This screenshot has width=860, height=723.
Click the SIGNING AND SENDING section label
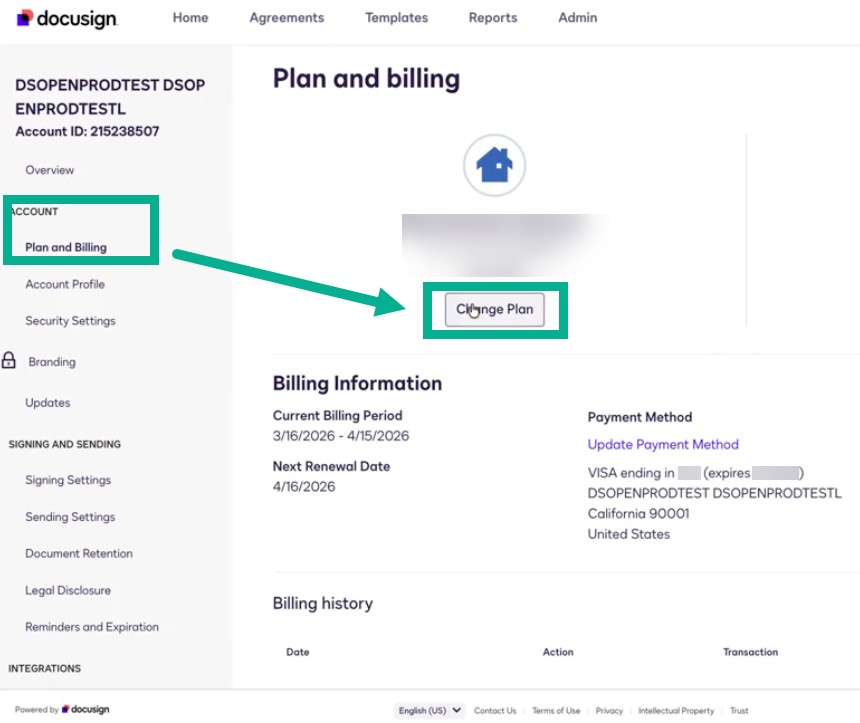point(65,444)
